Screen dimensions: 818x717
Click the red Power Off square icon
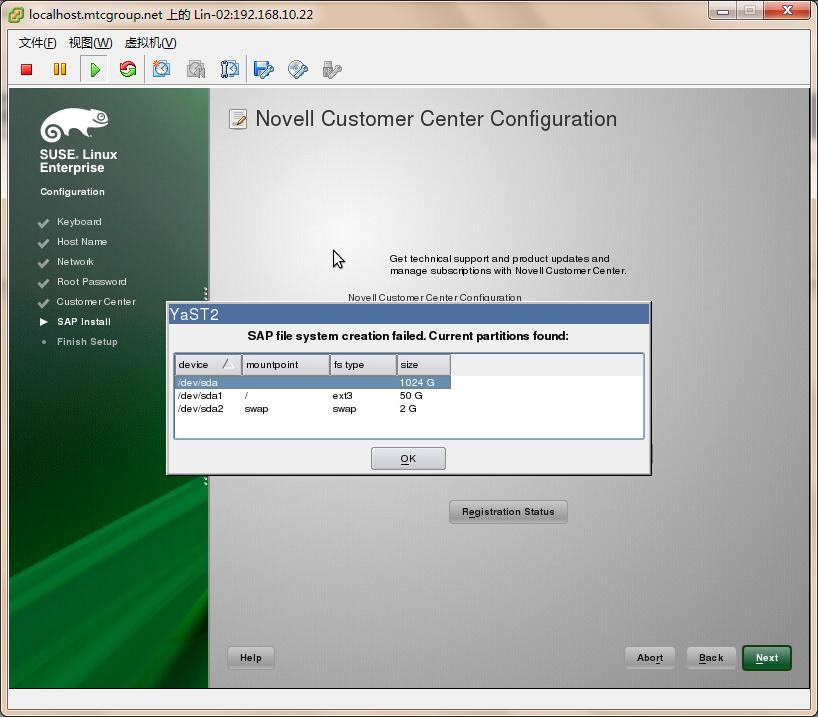27,69
